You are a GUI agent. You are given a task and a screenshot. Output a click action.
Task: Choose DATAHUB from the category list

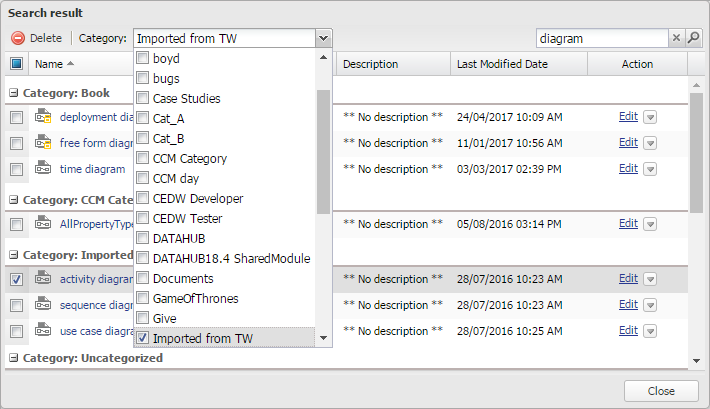[x=142, y=238]
